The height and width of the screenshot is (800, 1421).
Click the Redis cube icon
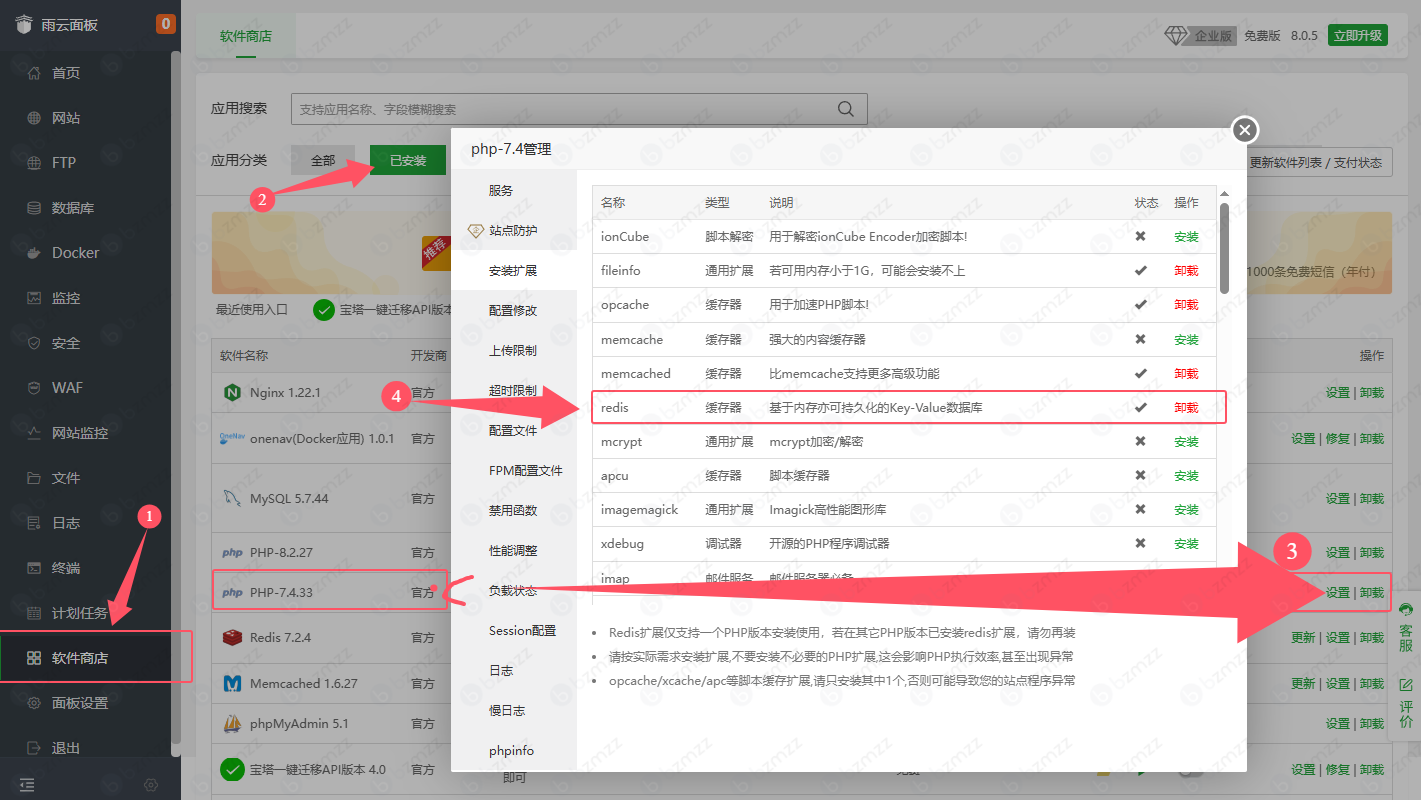tap(232, 637)
